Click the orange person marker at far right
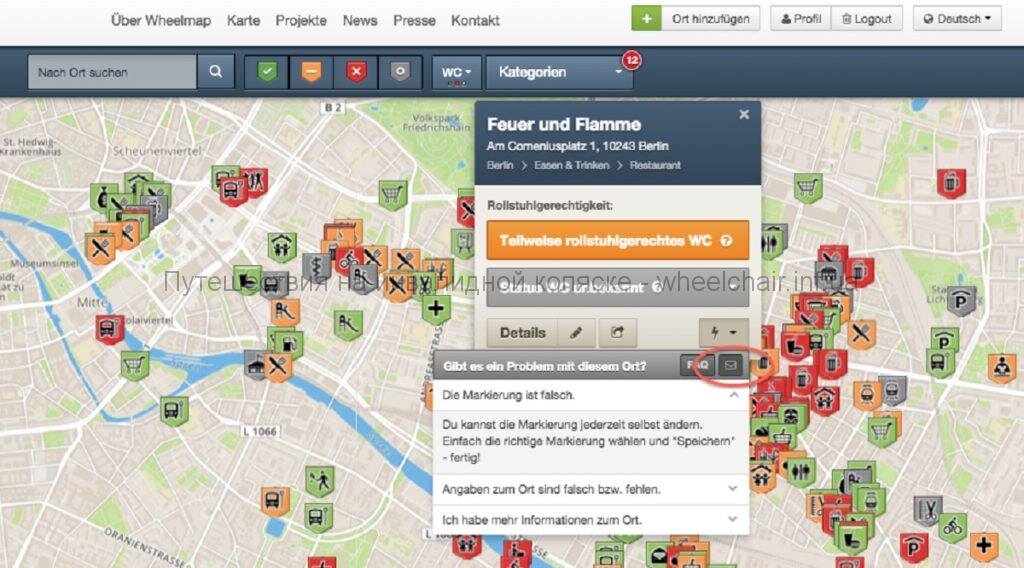 (1000, 369)
